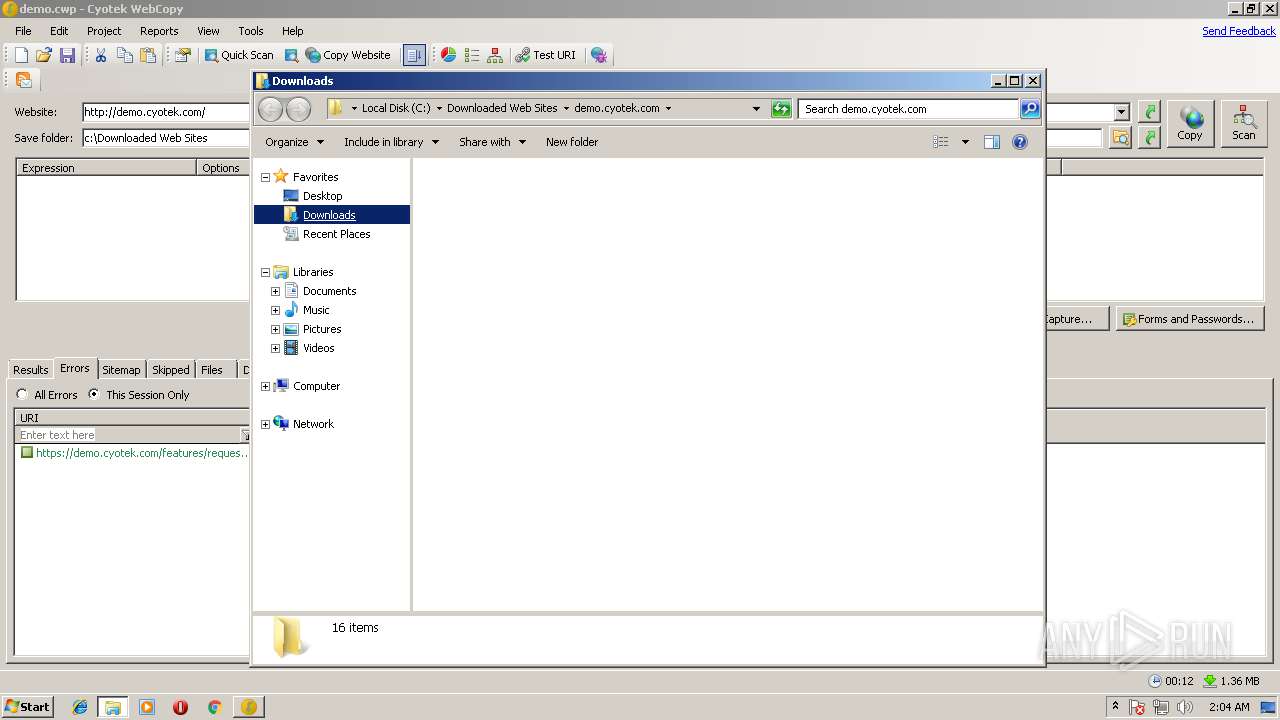Open the Include in library dropdown
This screenshot has width=1280, height=720.
[x=391, y=142]
